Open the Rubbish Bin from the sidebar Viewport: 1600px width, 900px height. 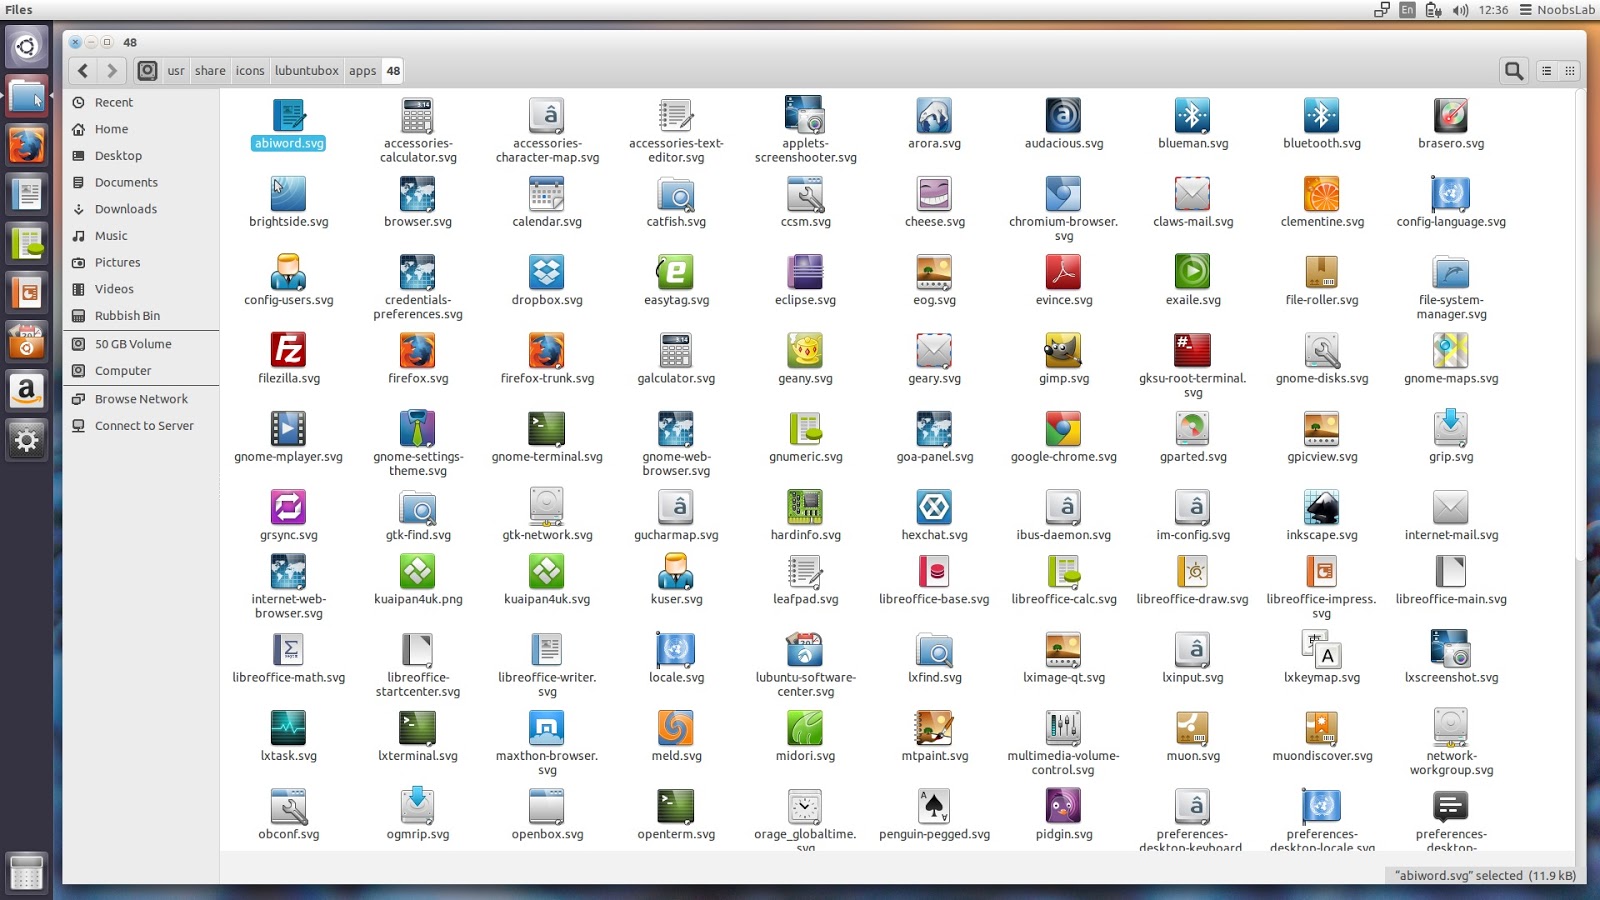point(127,315)
